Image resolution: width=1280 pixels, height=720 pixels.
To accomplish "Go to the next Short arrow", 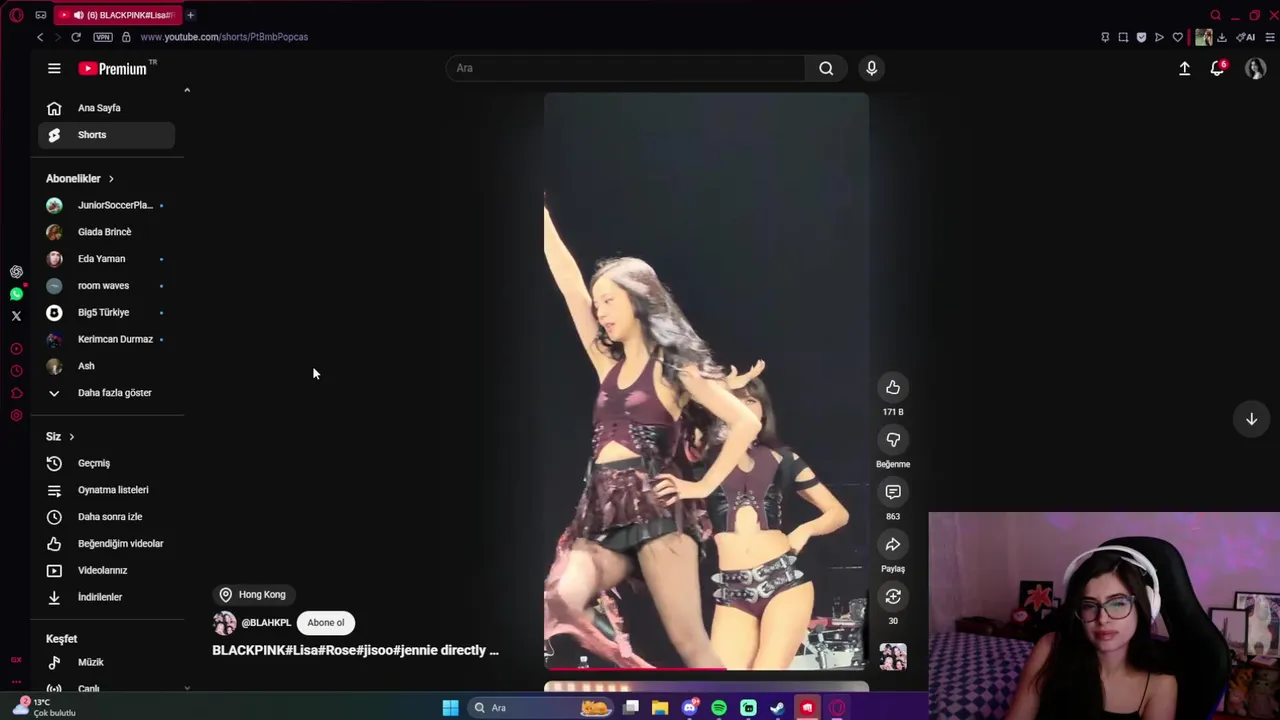I will (1251, 419).
